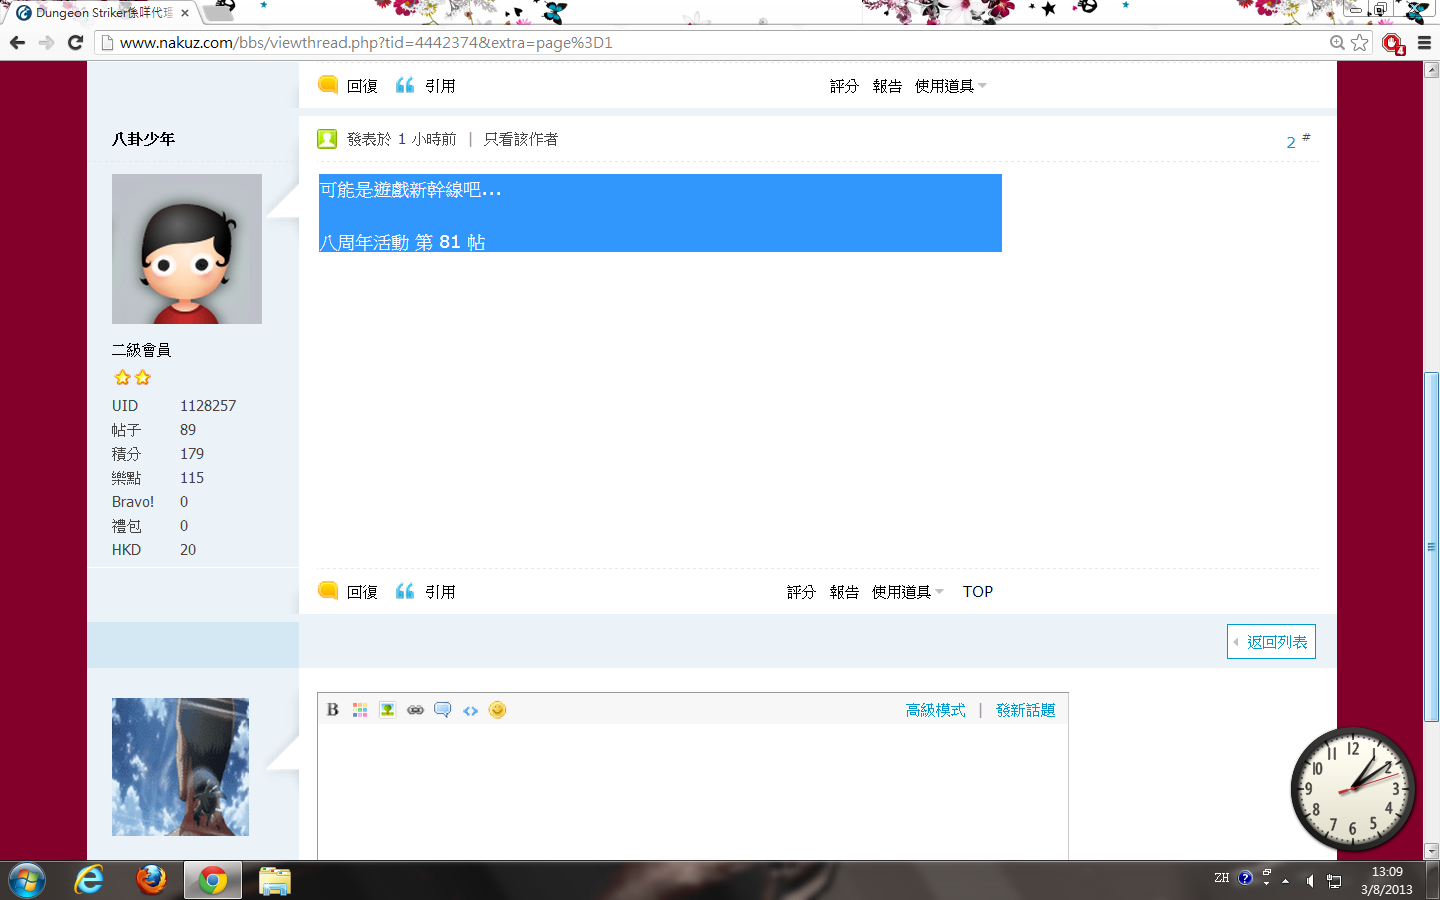This screenshot has height=900, width=1440.
Task: Click the taskbar clock showing 13:09
Action: (x=1386, y=881)
